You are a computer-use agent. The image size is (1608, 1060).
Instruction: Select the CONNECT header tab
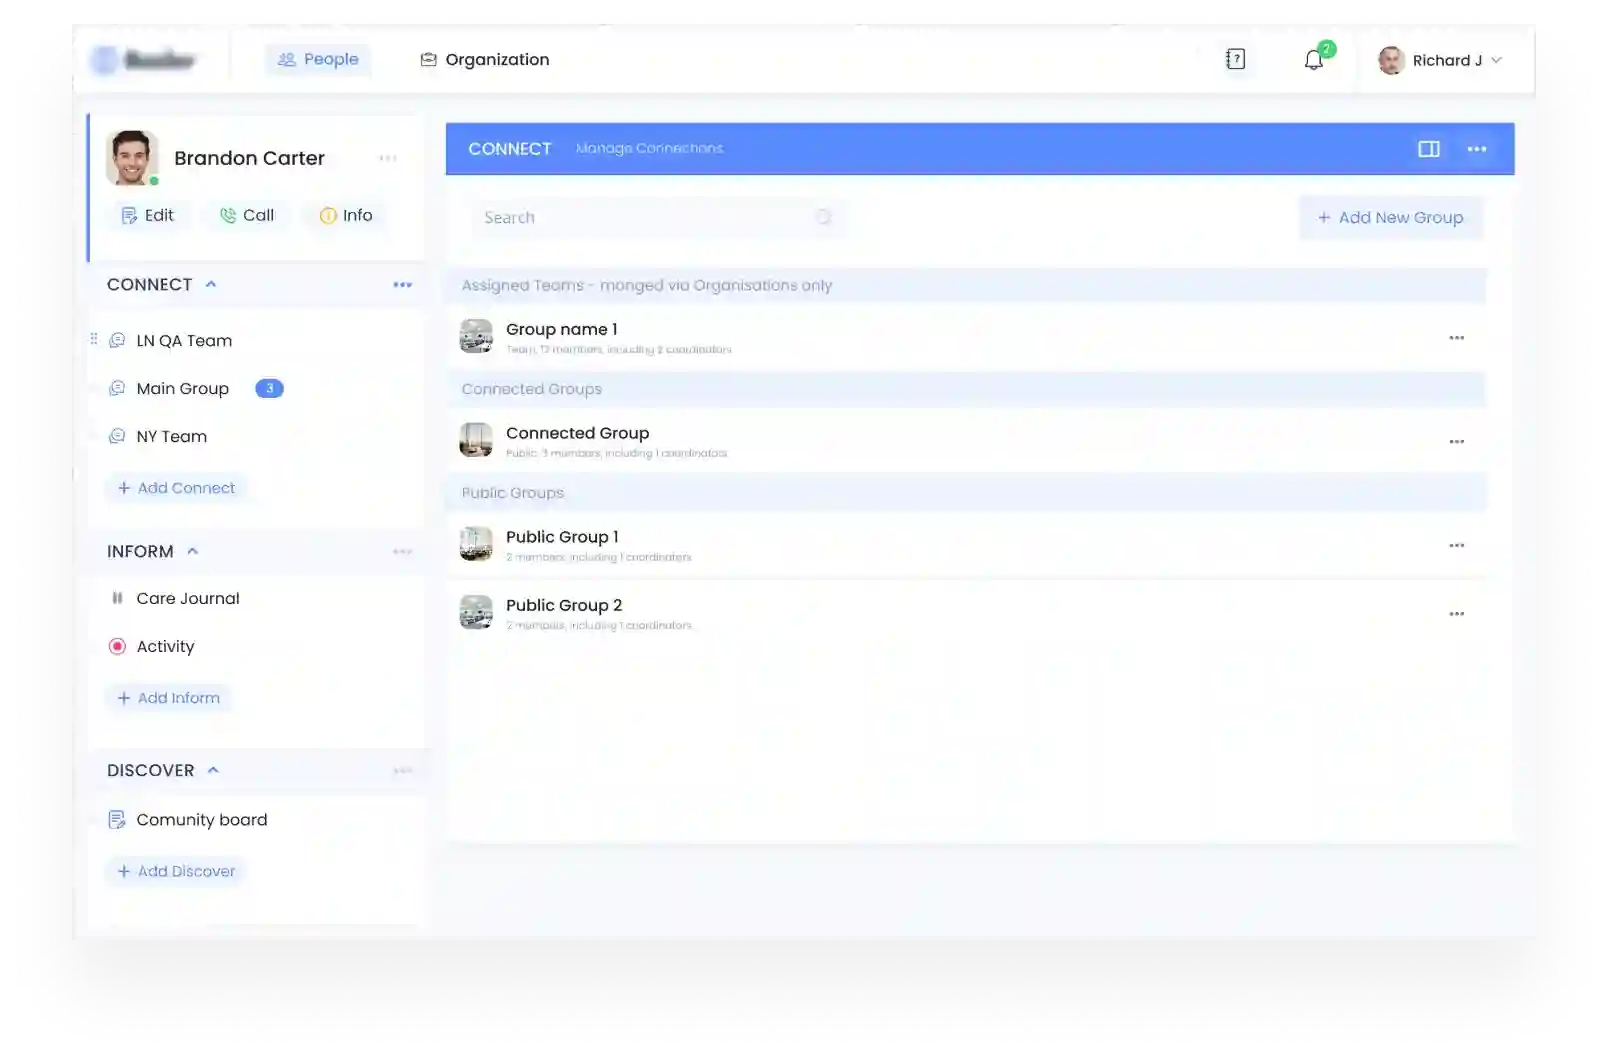click(509, 148)
